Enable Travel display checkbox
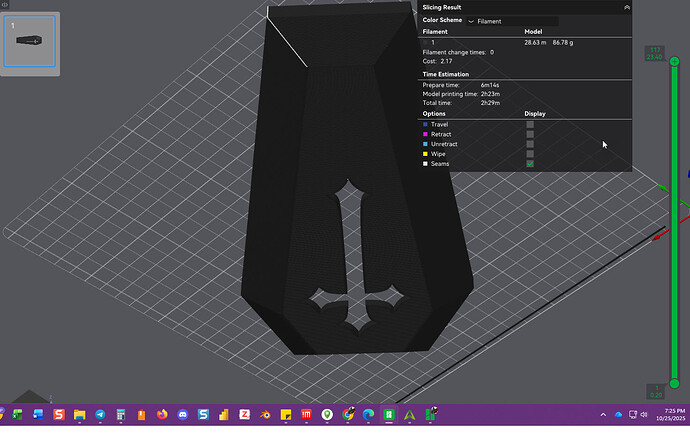690x445 pixels. (x=530, y=125)
